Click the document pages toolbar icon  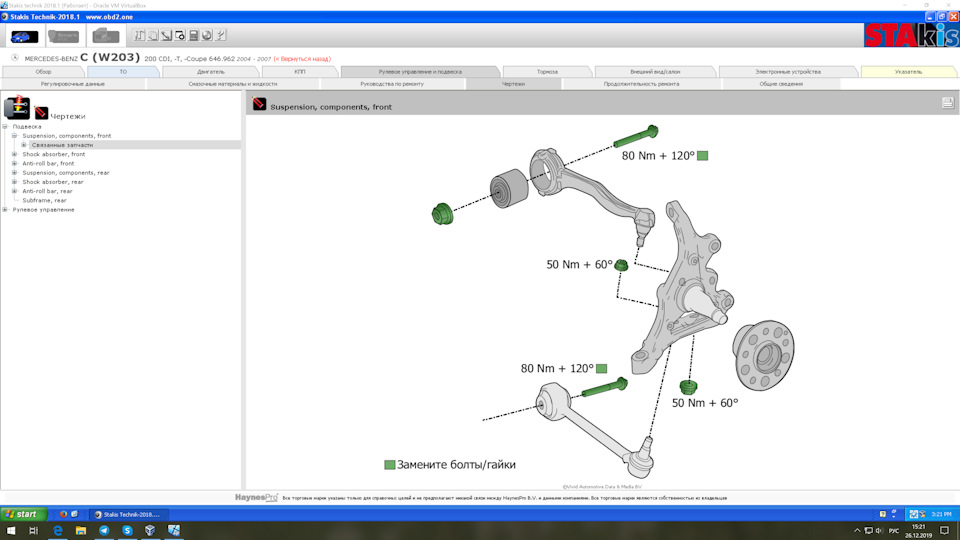click(x=153, y=36)
